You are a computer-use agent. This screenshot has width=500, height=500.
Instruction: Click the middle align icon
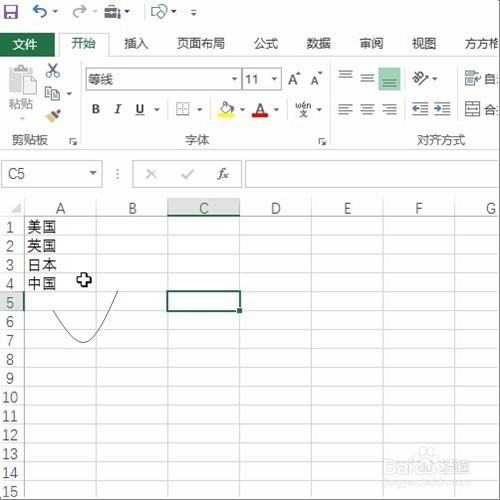(367, 79)
